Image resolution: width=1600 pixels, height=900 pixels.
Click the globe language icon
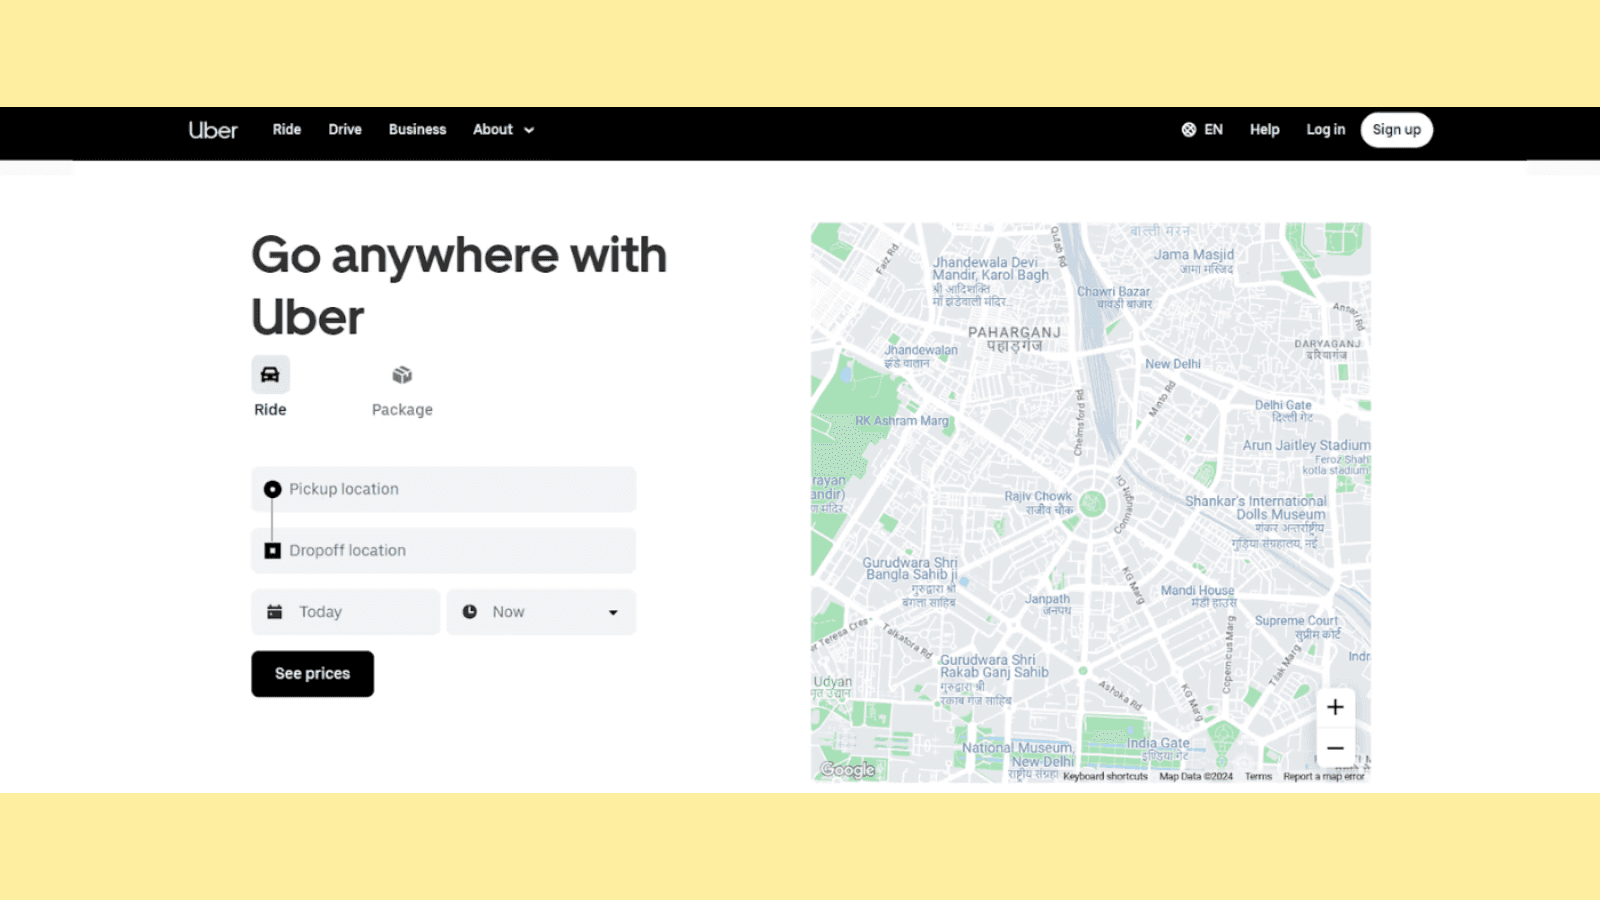click(1189, 129)
